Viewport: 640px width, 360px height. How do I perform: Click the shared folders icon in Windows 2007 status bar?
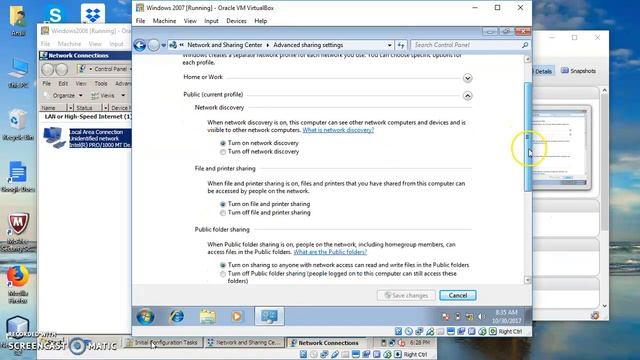440,331
